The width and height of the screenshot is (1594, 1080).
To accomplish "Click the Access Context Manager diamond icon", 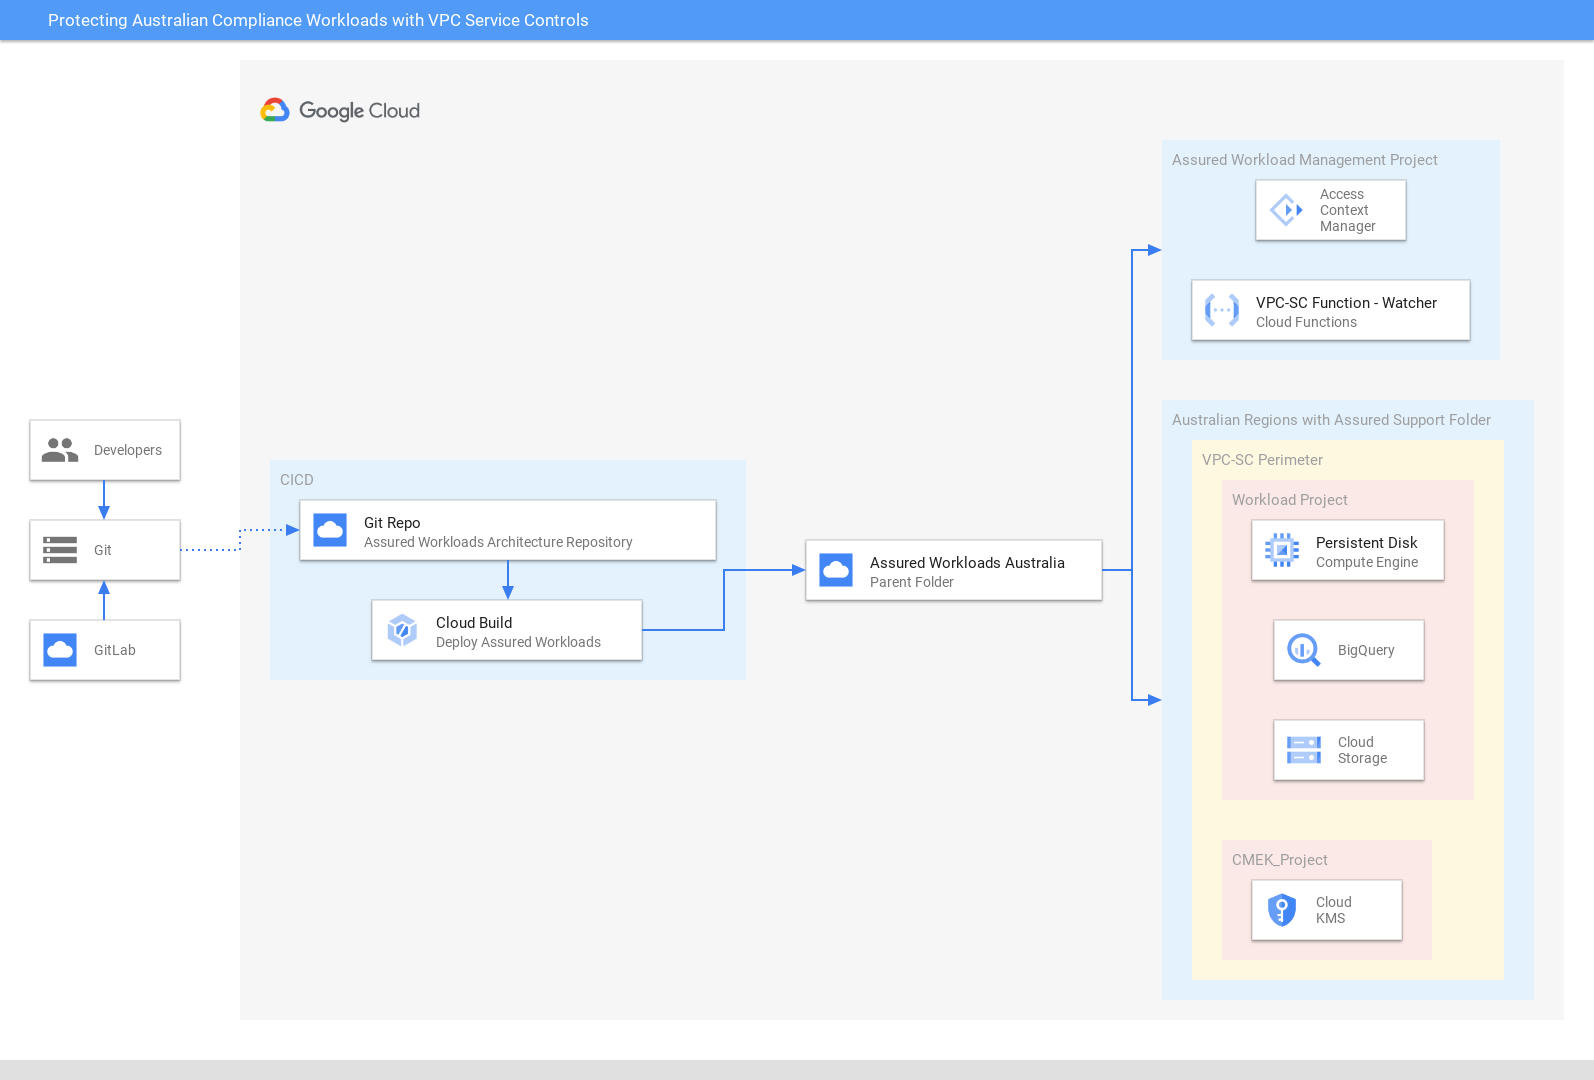I will click(1286, 210).
